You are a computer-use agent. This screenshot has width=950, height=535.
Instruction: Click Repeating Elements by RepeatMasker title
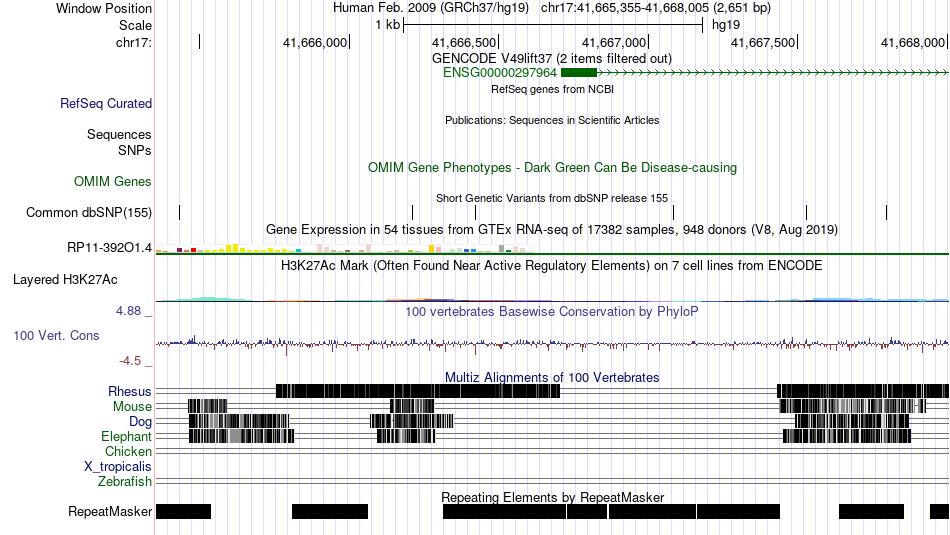(552, 497)
